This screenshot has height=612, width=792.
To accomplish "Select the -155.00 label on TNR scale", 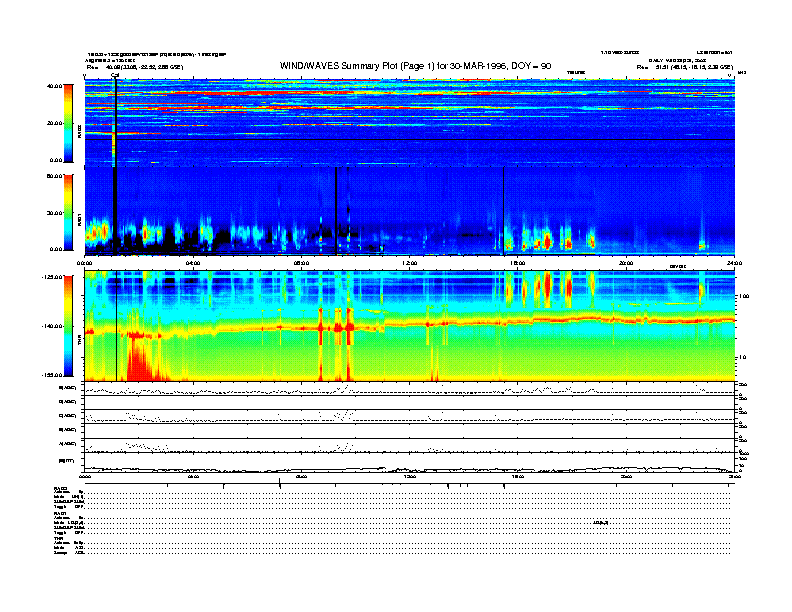I will (52, 375).
